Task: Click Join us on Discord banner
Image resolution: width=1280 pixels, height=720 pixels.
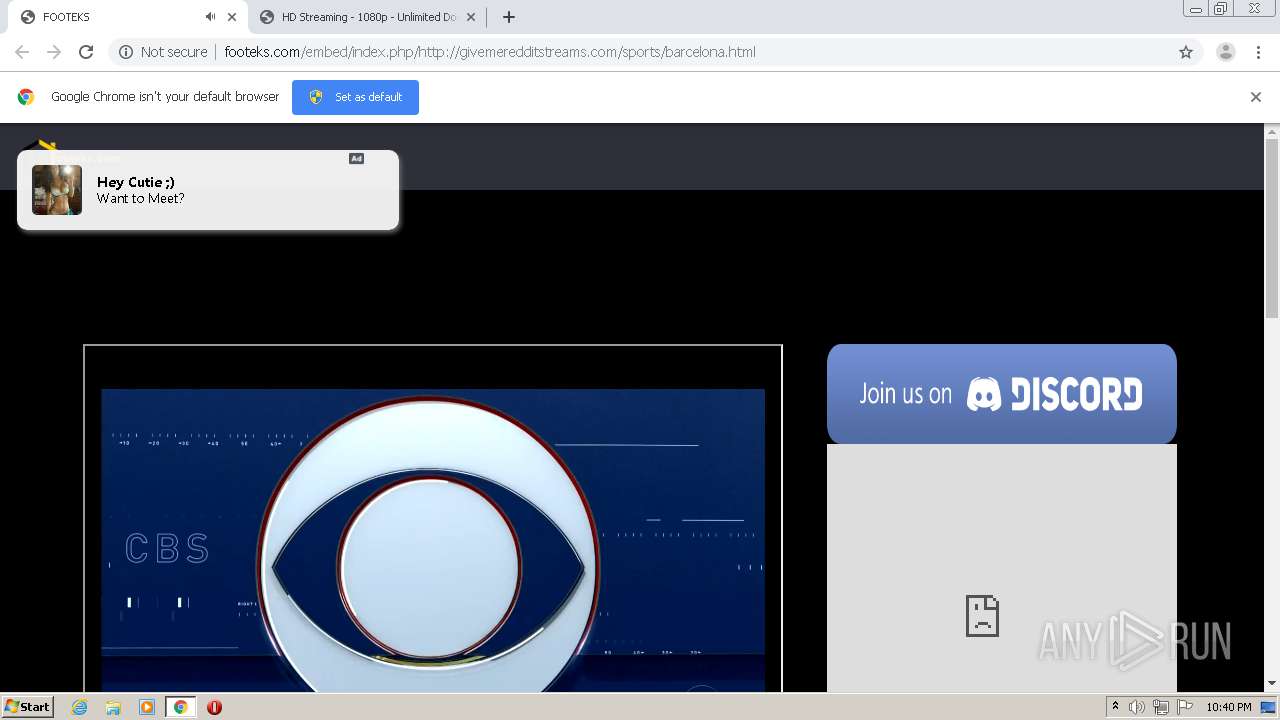Action: pyautogui.click(x=1002, y=394)
